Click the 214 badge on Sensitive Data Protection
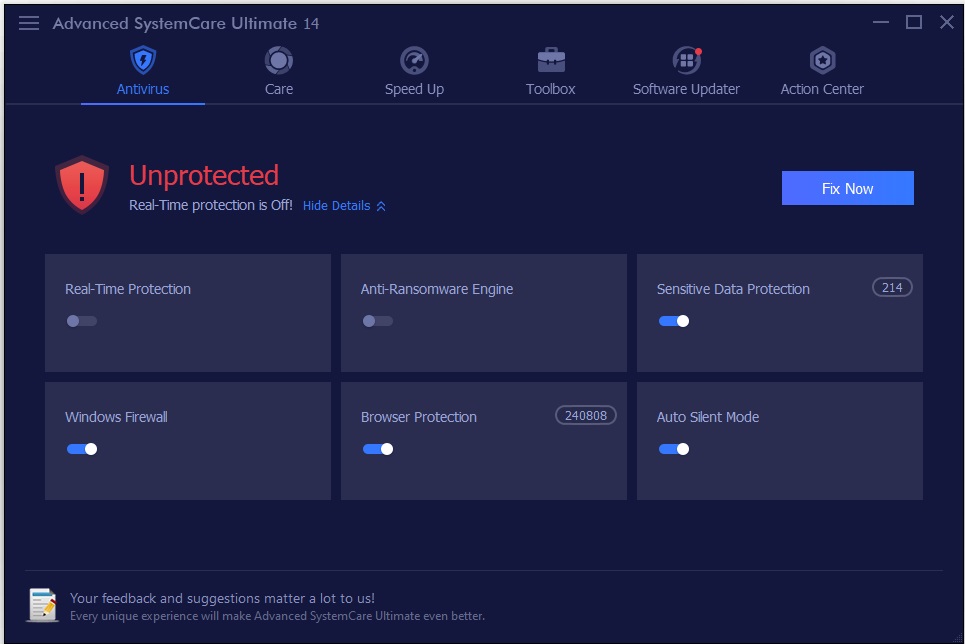The width and height of the screenshot is (965, 644). click(x=892, y=288)
